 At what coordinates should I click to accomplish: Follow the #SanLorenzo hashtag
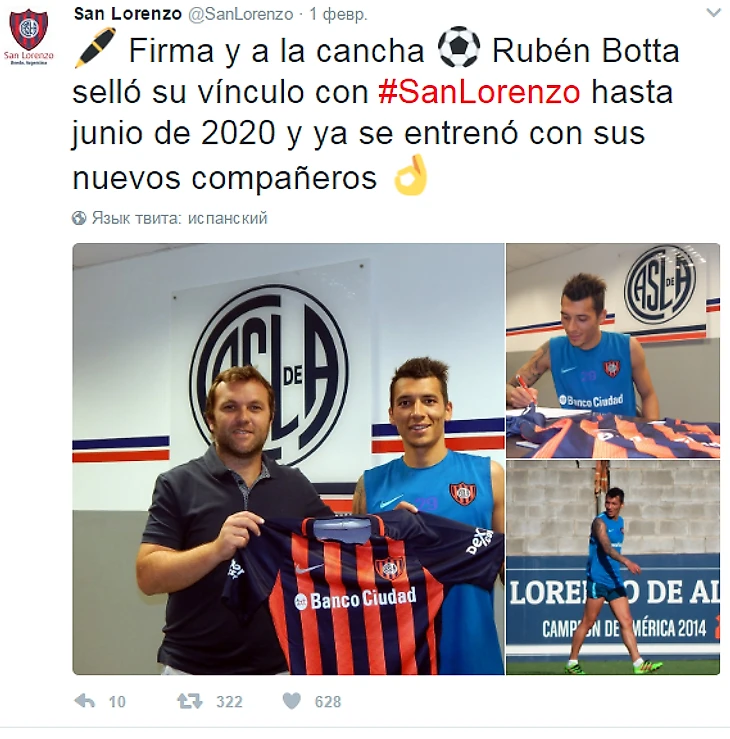pos(479,92)
